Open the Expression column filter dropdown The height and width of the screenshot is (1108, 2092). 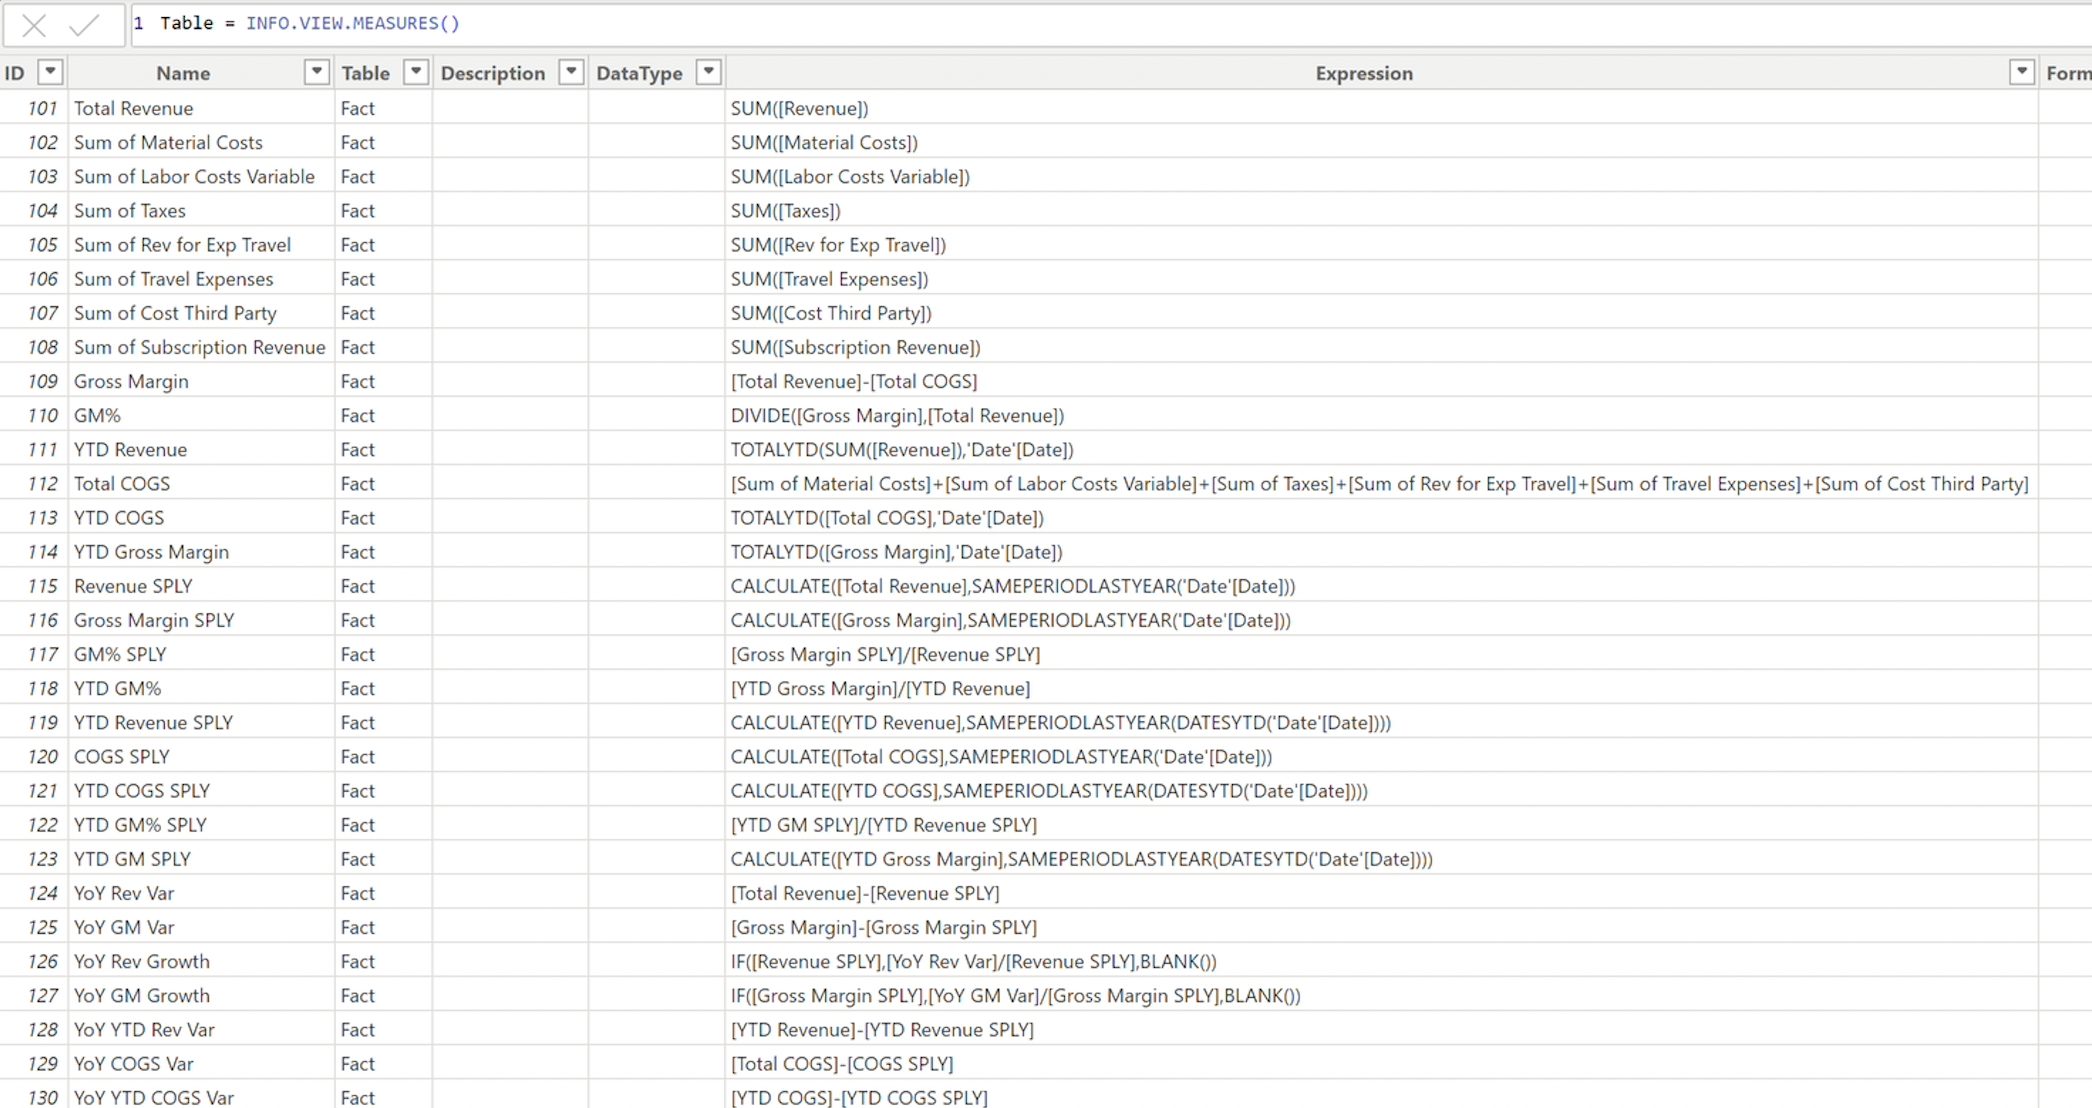(2021, 72)
